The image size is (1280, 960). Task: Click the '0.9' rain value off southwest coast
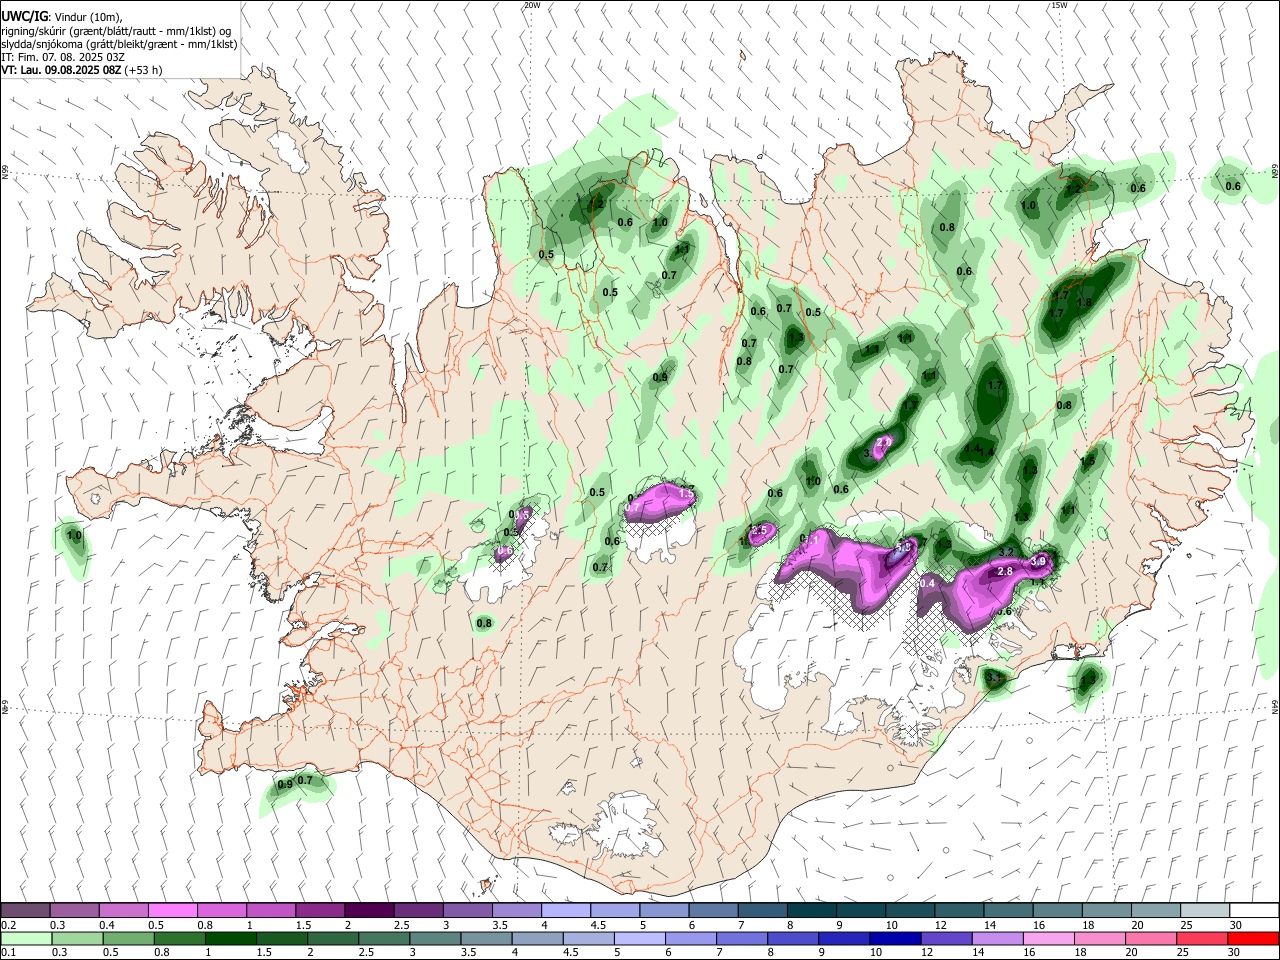click(x=285, y=785)
